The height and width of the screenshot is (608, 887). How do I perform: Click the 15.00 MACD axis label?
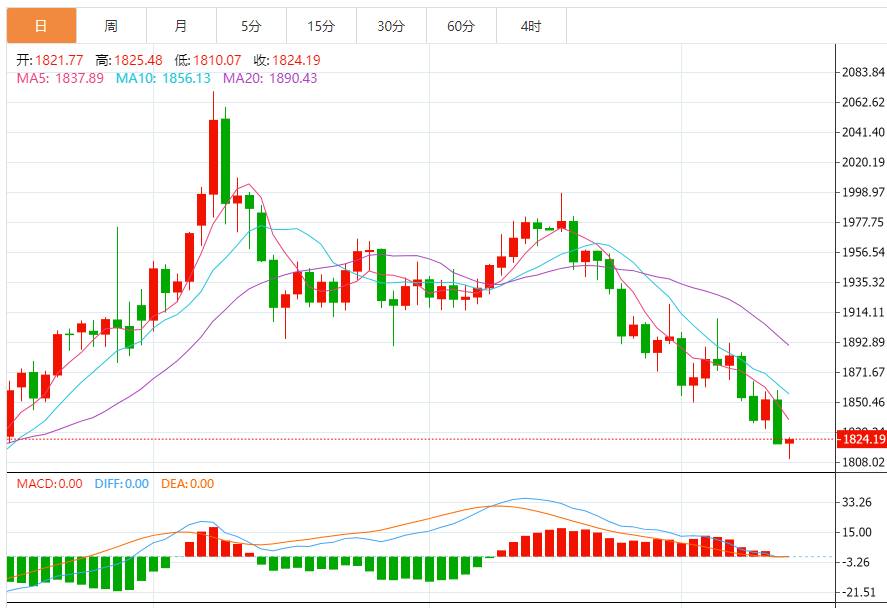tap(856, 532)
